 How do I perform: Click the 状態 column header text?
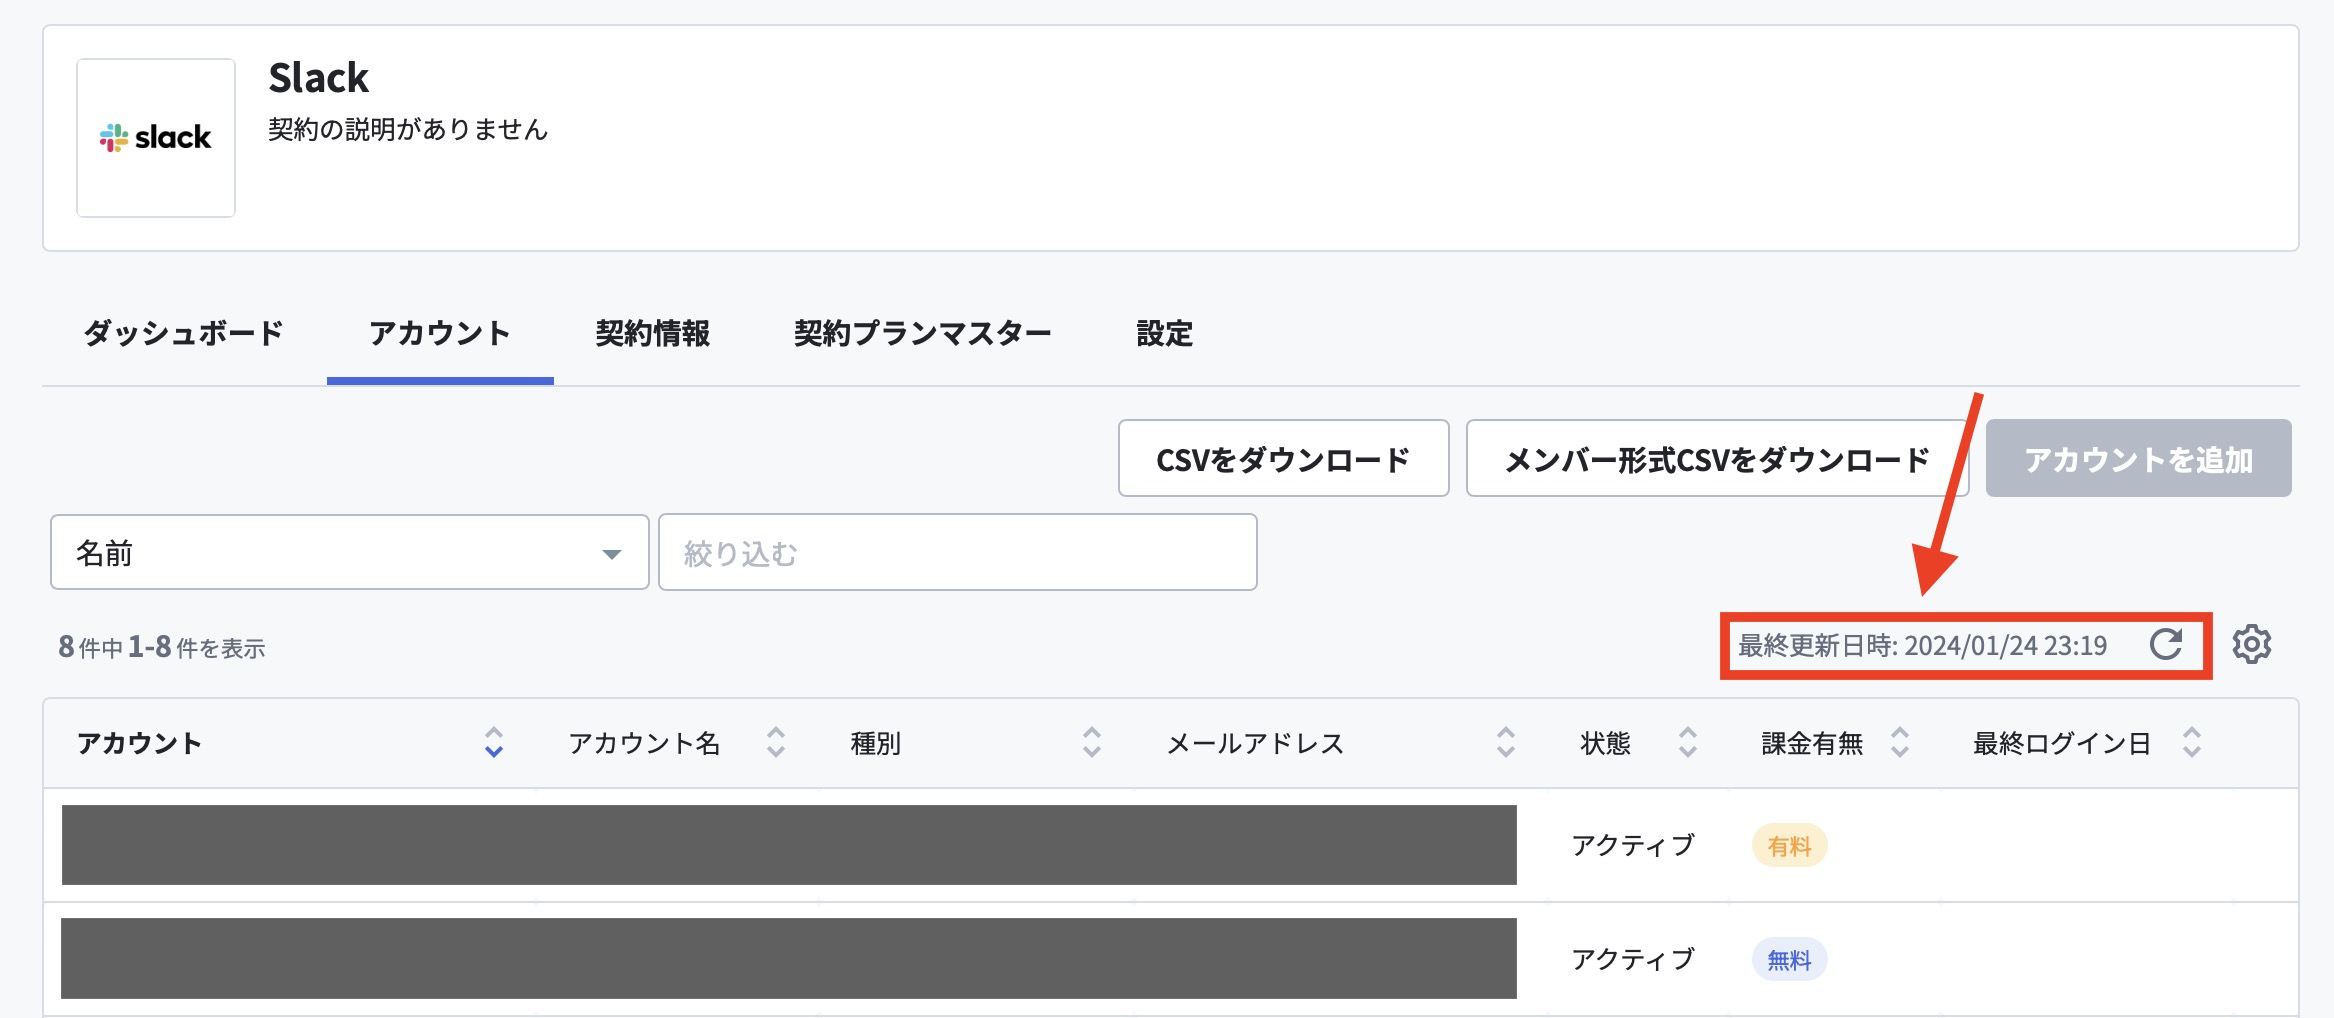(1606, 743)
